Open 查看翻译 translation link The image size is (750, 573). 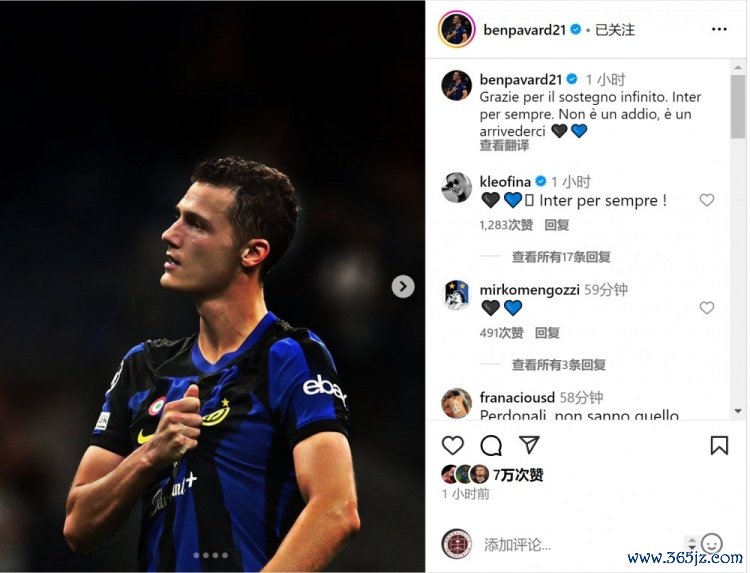[504, 145]
